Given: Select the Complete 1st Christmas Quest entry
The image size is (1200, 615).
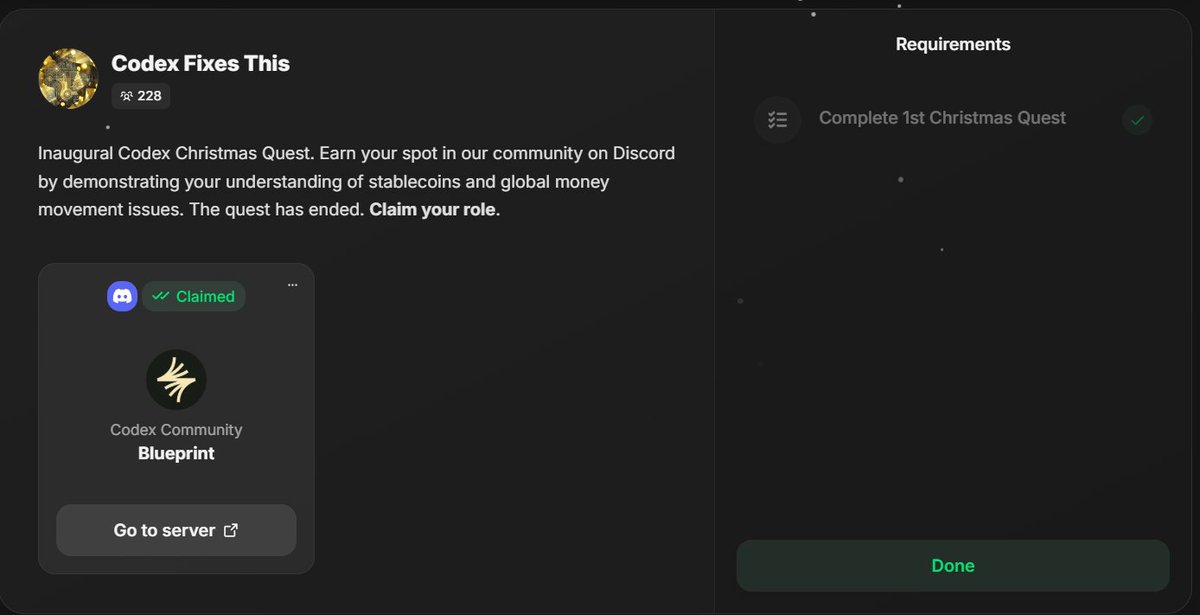Looking at the screenshot, I should click(942, 117).
